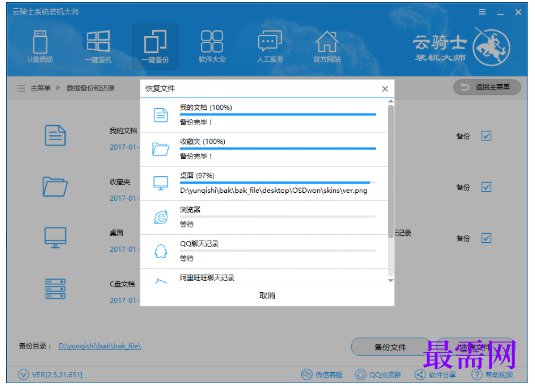Screen dimensions: 535x386
Task: Toggle the first 备份 checkbox on the right
Action: pyautogui.click(x=486, y=136)
